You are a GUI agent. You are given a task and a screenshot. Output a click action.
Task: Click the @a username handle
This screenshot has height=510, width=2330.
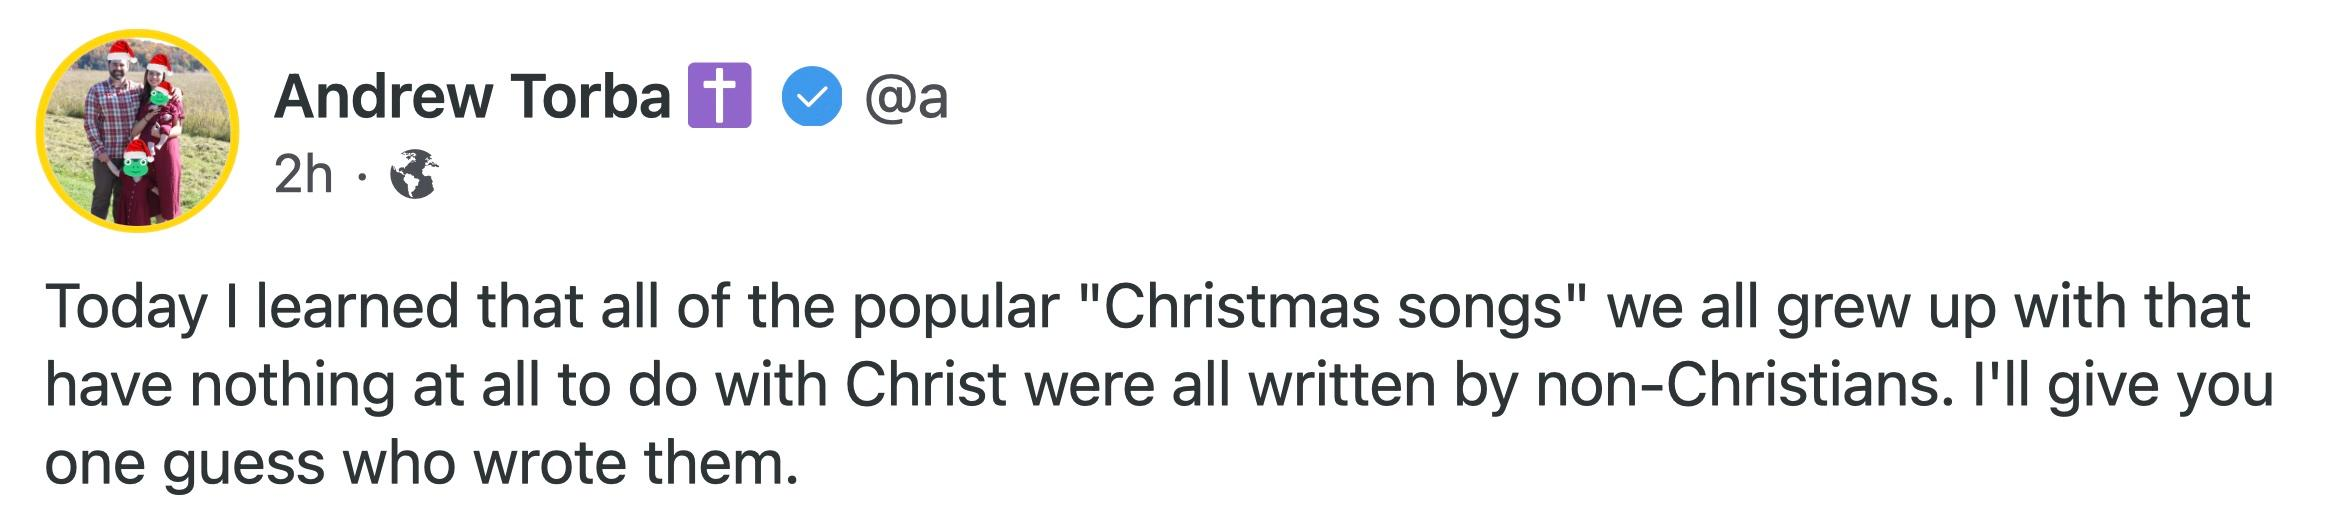906,97
